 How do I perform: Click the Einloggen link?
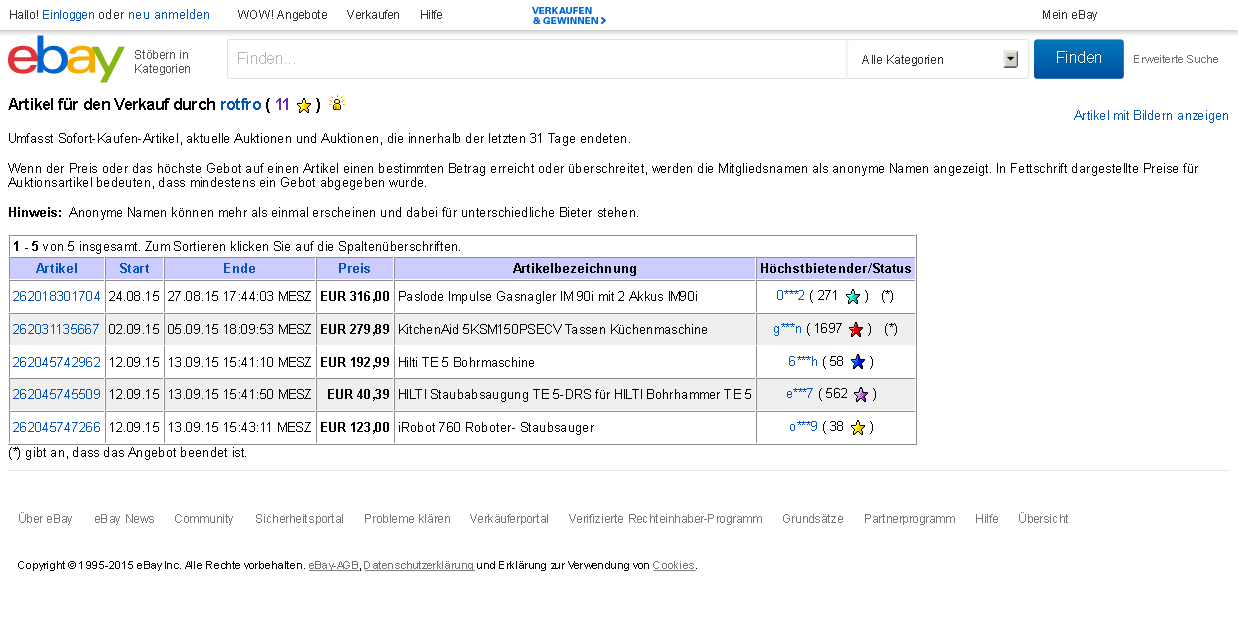68,15
